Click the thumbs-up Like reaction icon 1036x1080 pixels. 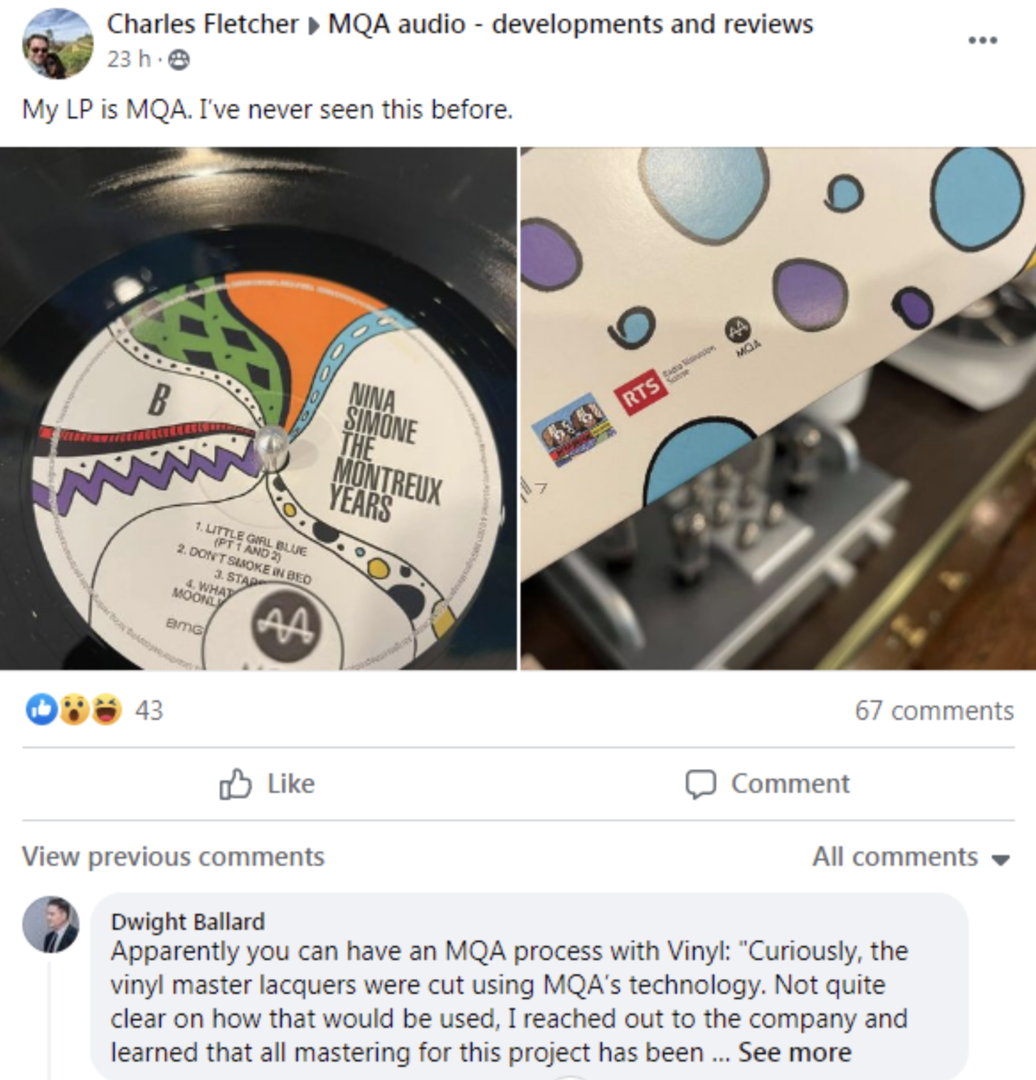tap(41, 709)
